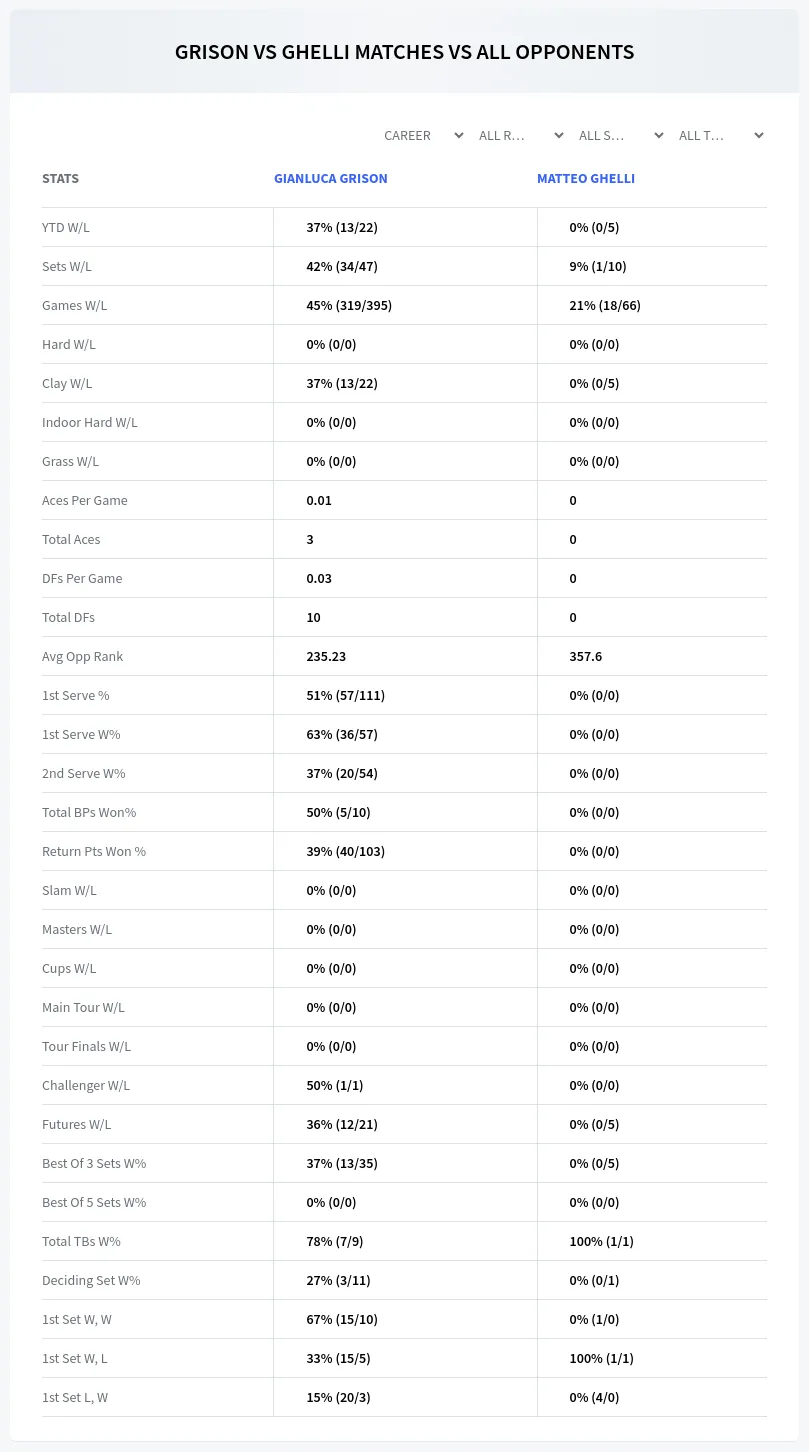Image resolution: width=809 pixels, height=1452 pixels.
Task: Select the Challenger W/L row label
Action: pos(86,1085)
